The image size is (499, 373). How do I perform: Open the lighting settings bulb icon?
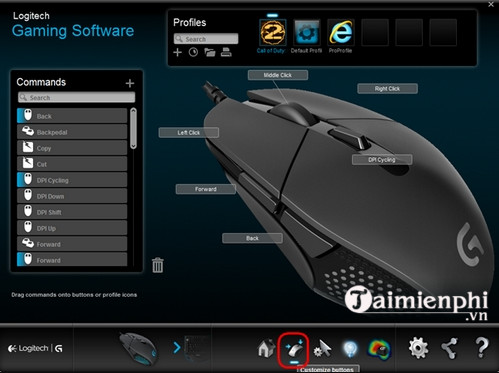click(x=350, y=349)
